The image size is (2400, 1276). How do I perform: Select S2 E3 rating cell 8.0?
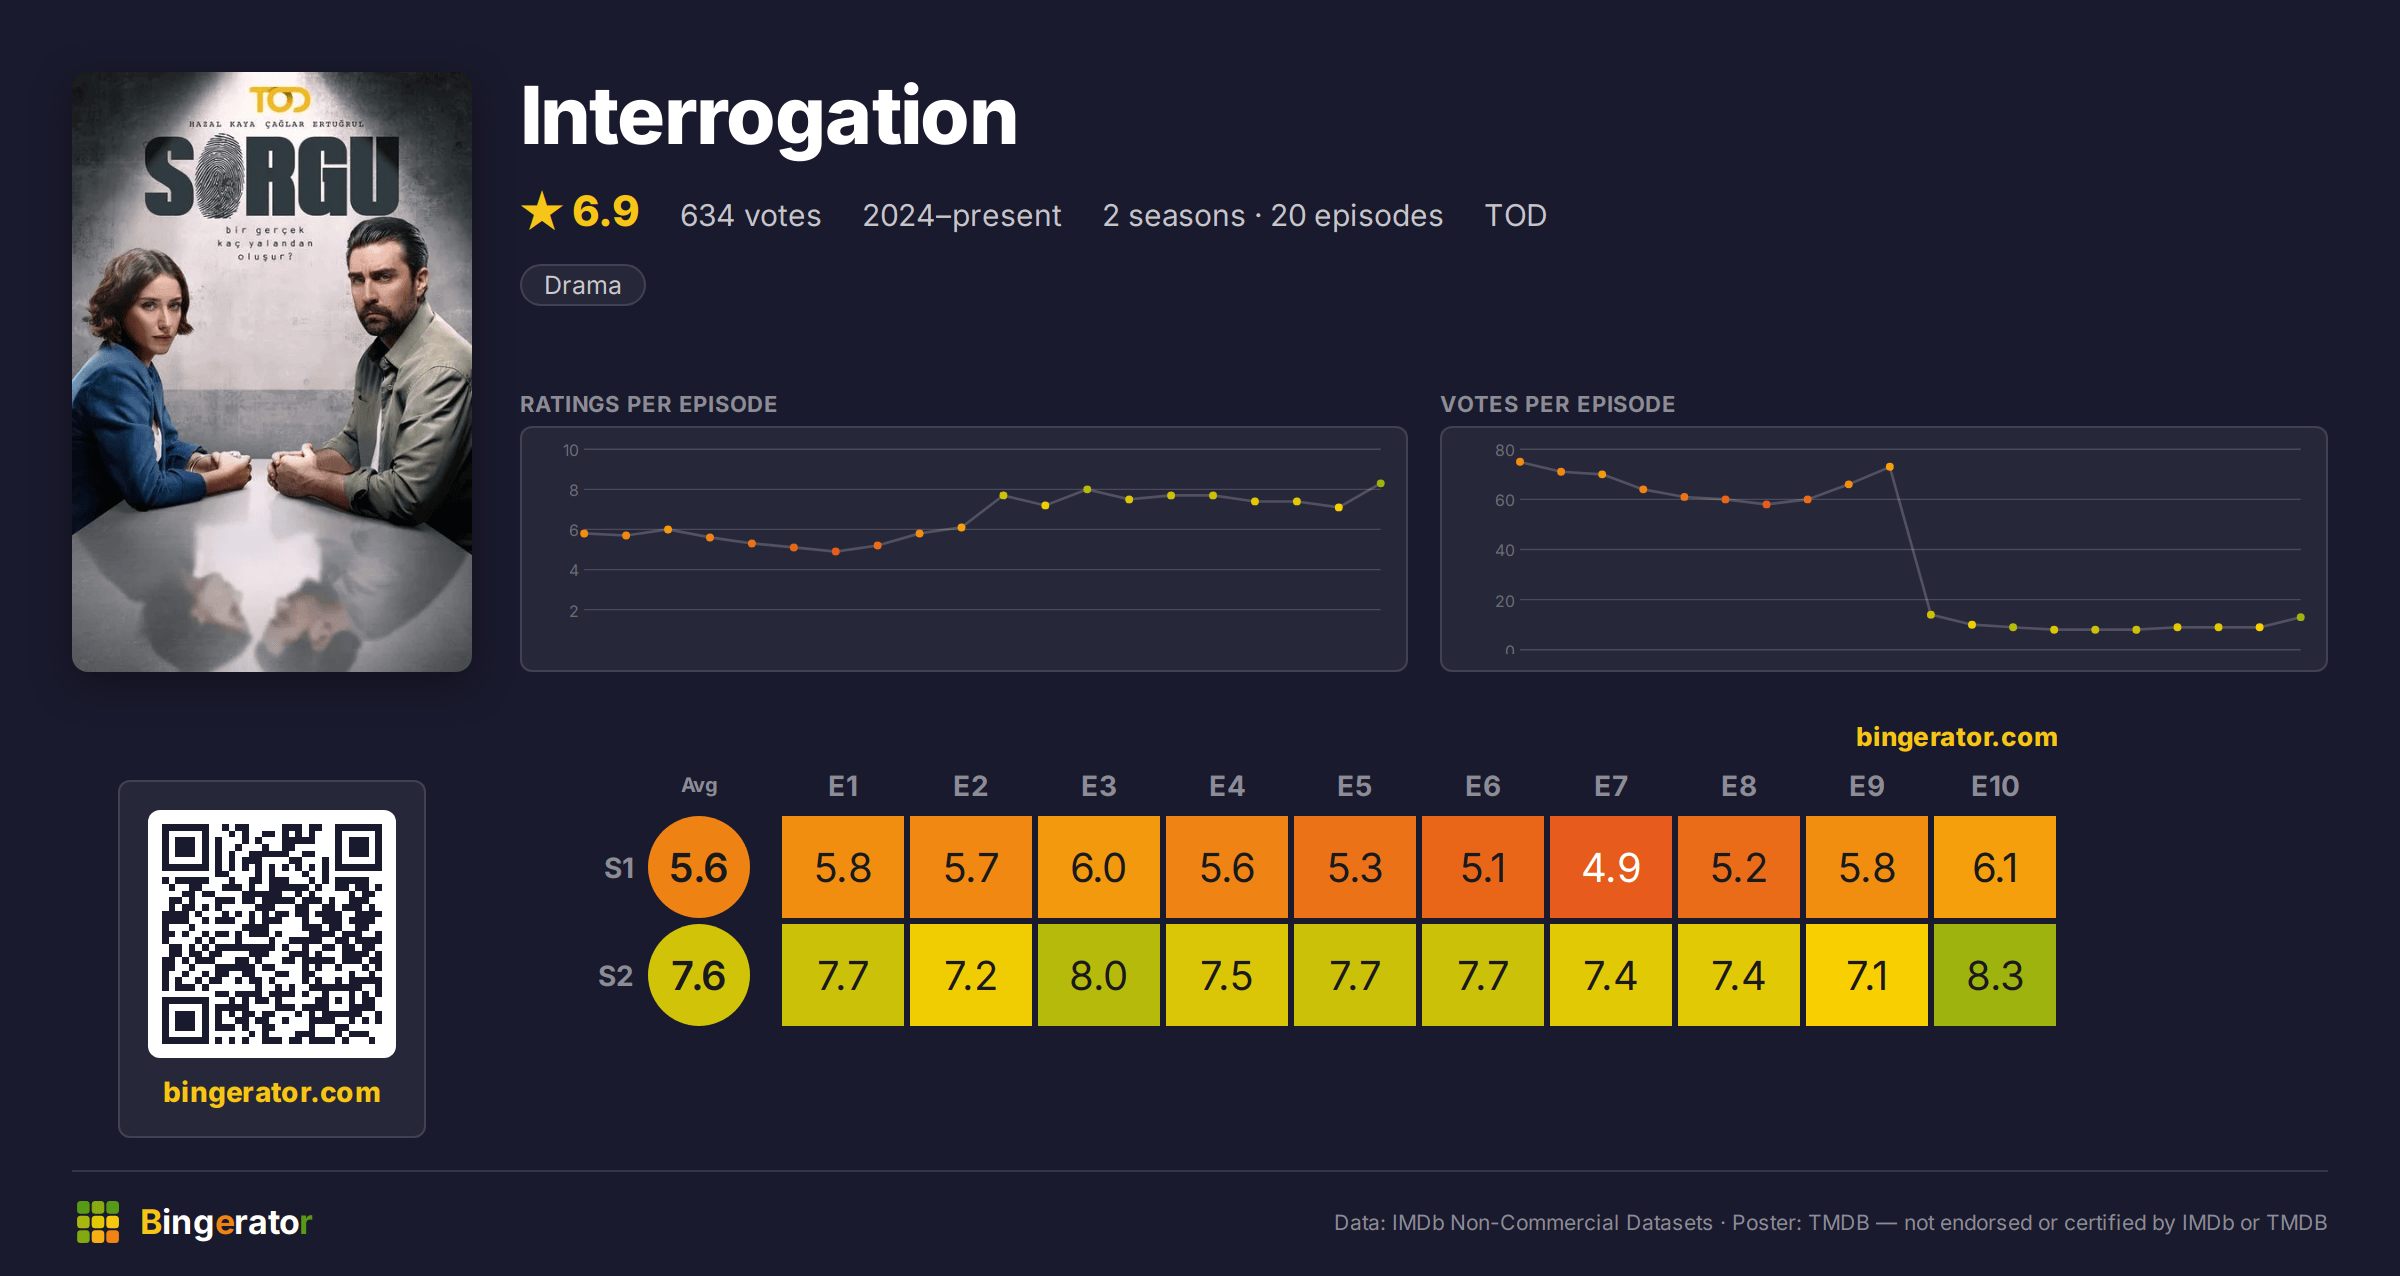pyautogui.click(x=1099, y=975)
